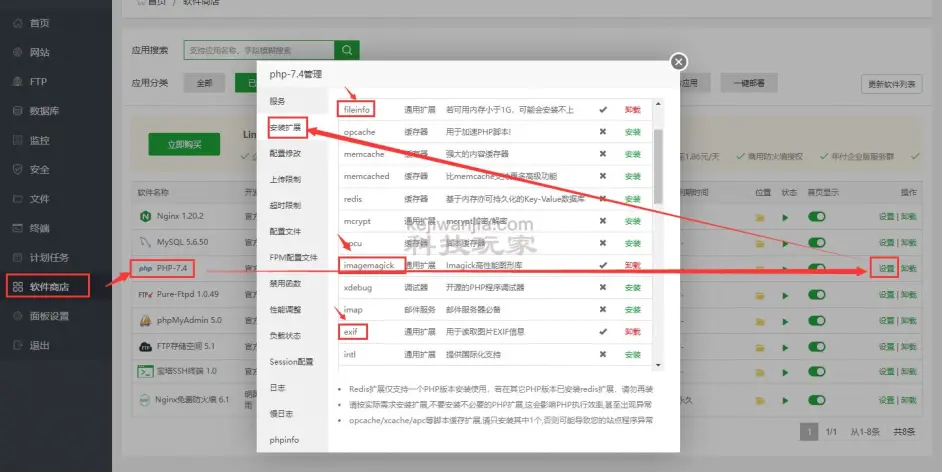The image size is (942, 472).
Task: Click the 退出 logout icon in sidebar
Action: coord(17,345)
